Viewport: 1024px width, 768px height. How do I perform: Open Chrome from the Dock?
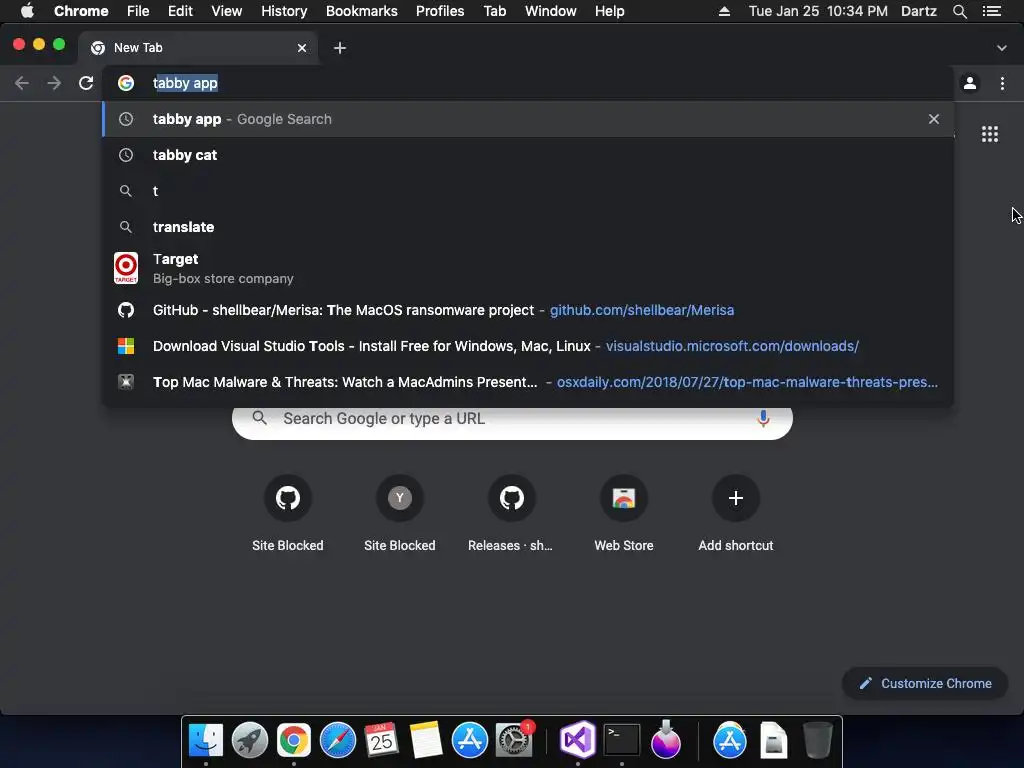click(294, 740)
